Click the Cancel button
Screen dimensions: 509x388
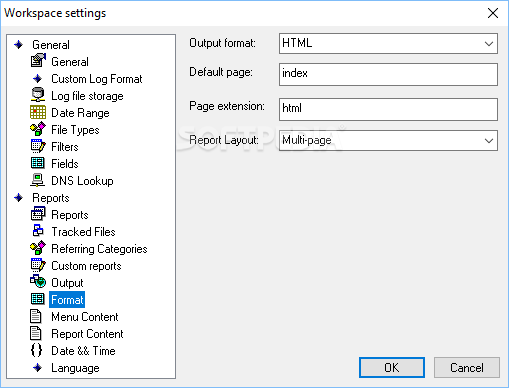pos(467,368)
